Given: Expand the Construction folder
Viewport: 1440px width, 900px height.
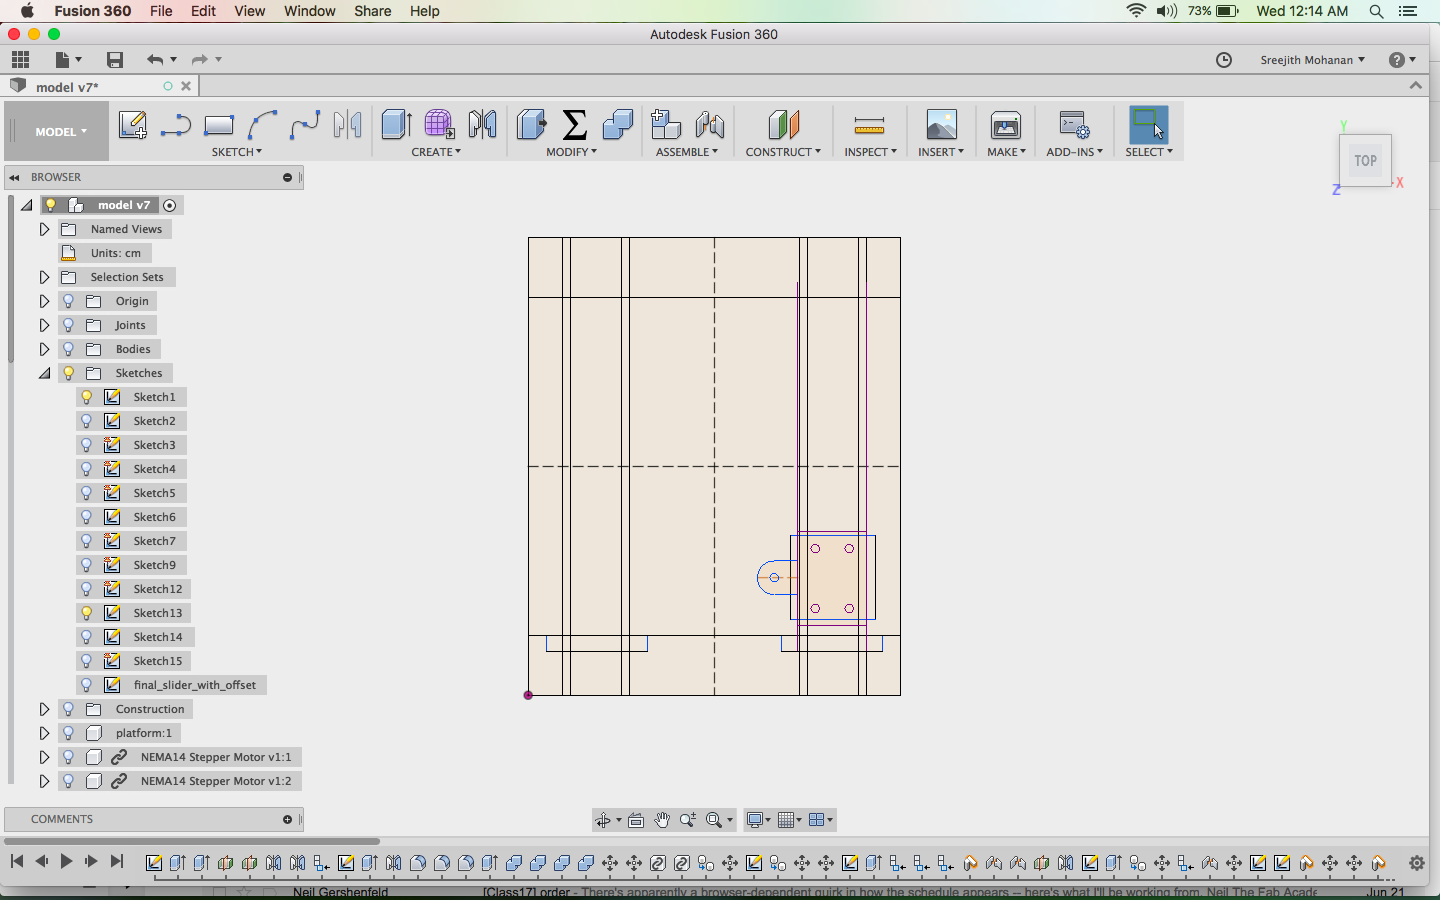Looking at the screenshot, I should coord(44,709).
